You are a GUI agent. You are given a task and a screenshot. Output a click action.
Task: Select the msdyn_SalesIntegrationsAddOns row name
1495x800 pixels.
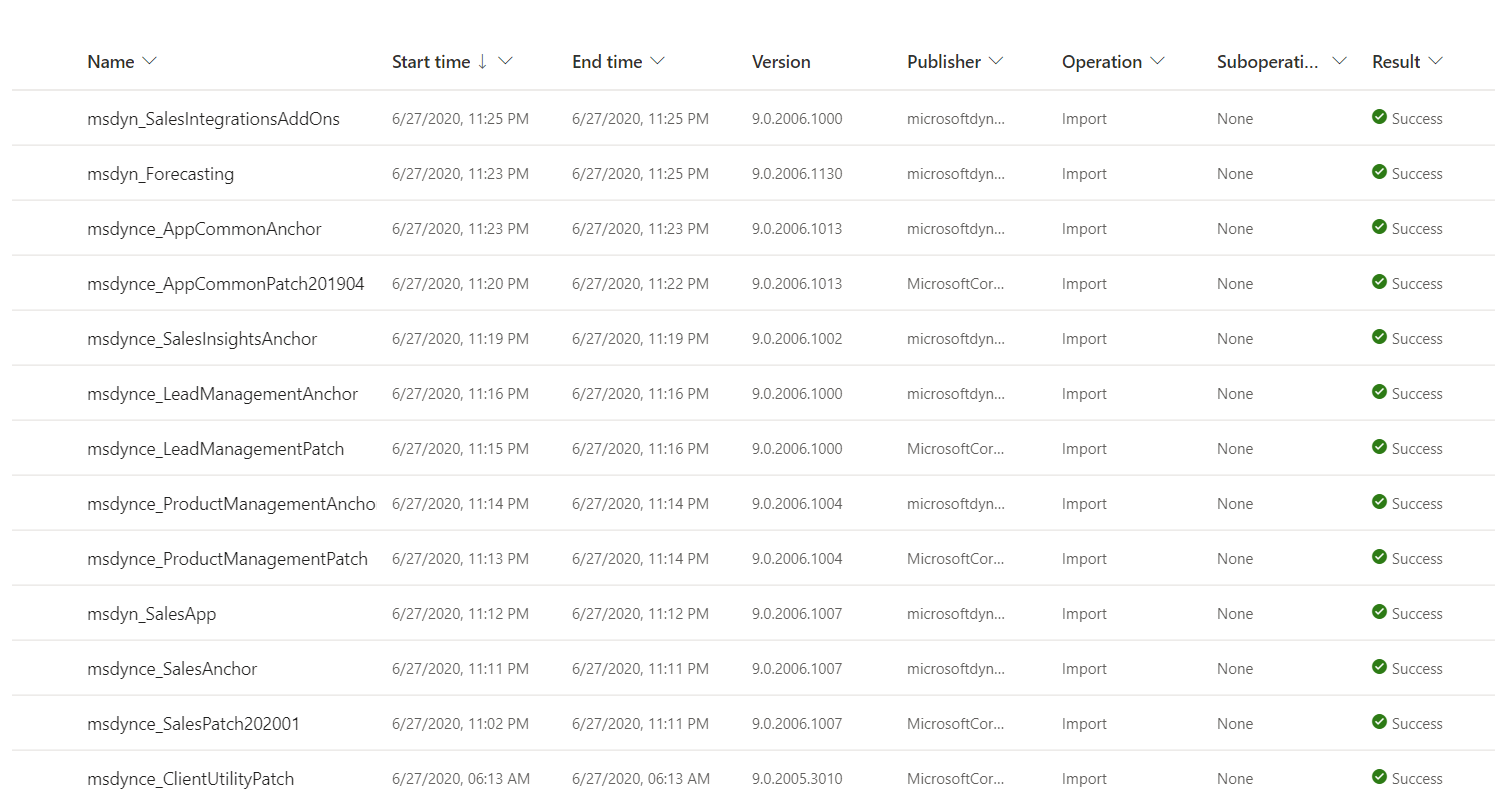213,119
